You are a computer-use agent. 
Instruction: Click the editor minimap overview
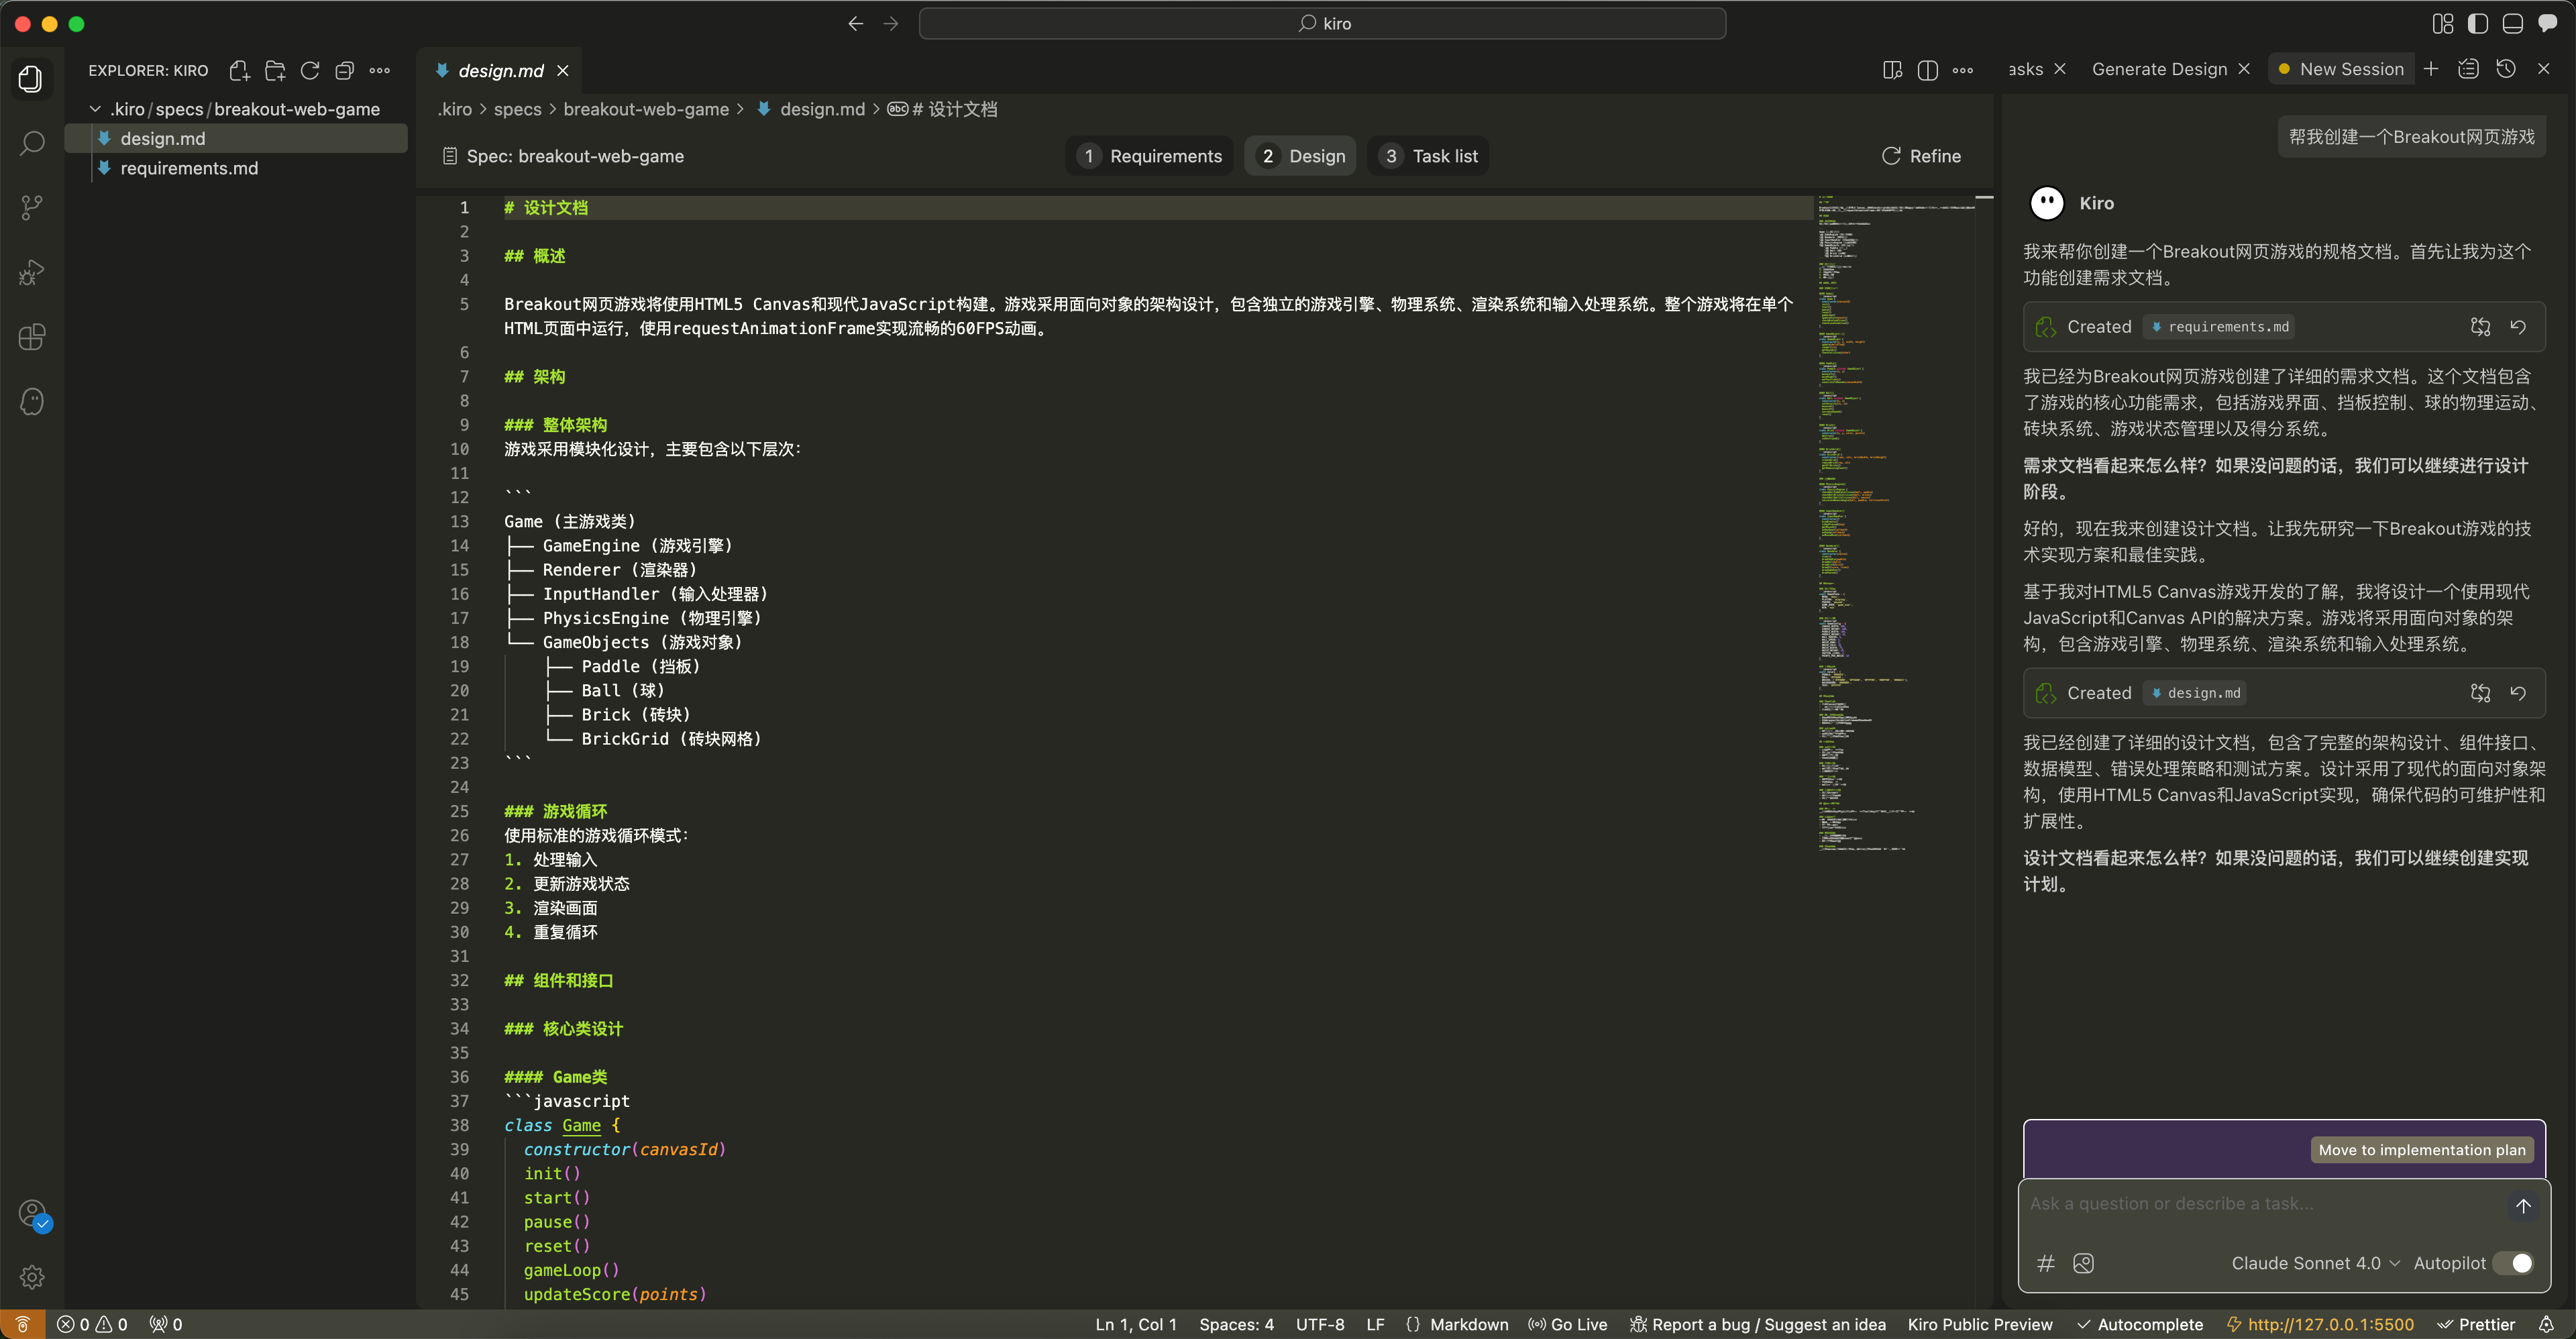[1896, 523]
